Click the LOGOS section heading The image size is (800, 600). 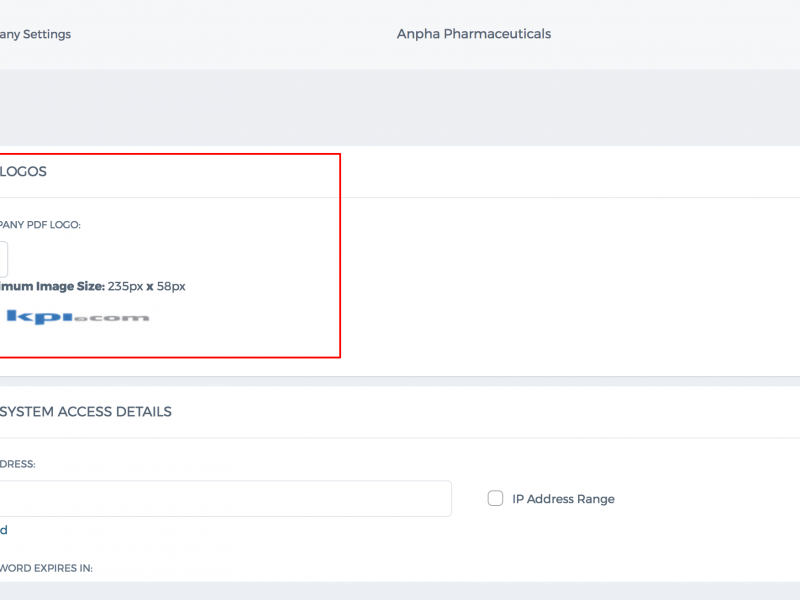pyautogui.click(x=23, y=171)
